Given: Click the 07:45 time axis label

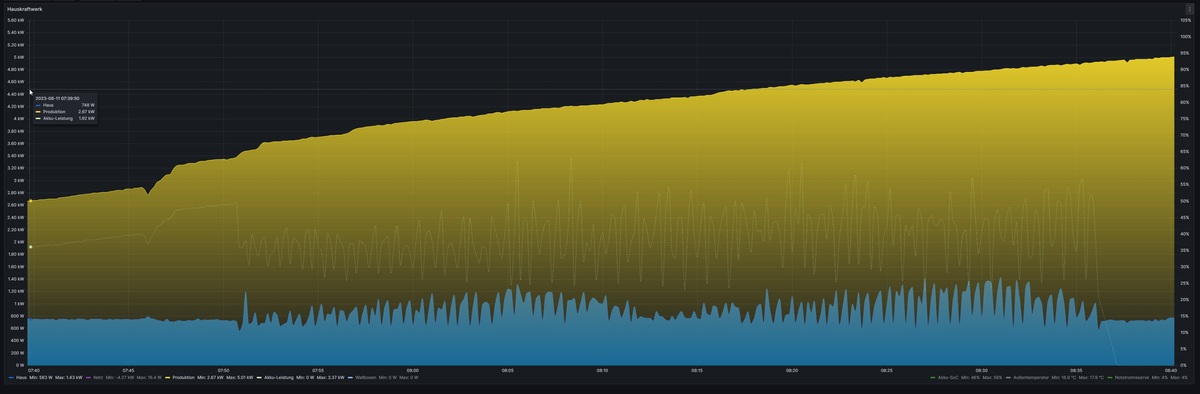Looking at the screenshot, I should [x=128, y=370].
